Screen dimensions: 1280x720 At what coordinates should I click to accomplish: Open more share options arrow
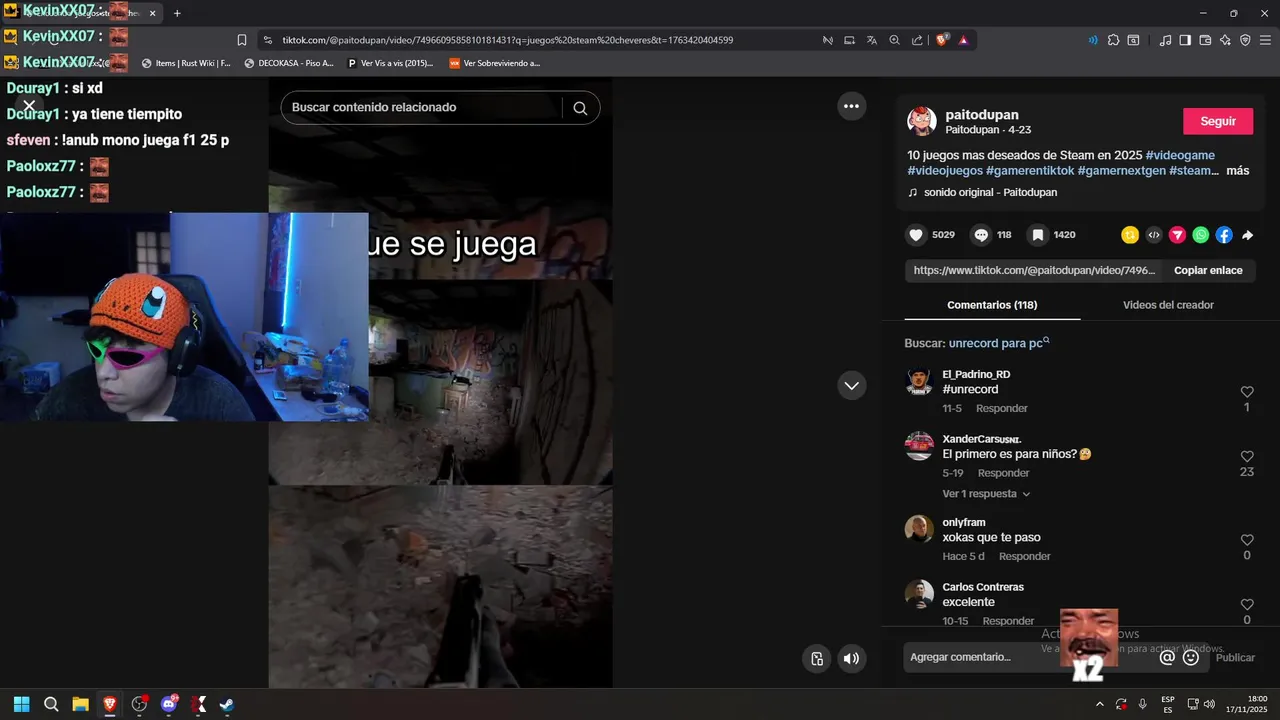1247,235
